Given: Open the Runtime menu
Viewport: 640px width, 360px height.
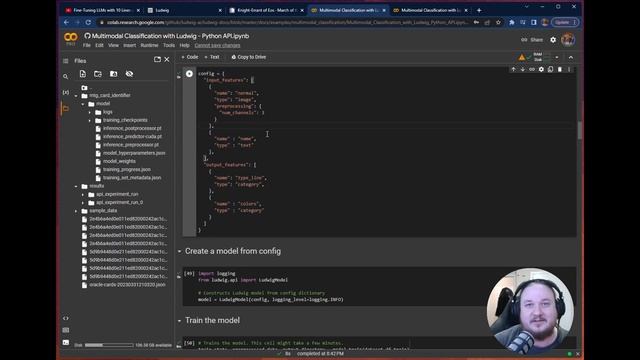Looking at the screenshot, I should pos(149,45).
